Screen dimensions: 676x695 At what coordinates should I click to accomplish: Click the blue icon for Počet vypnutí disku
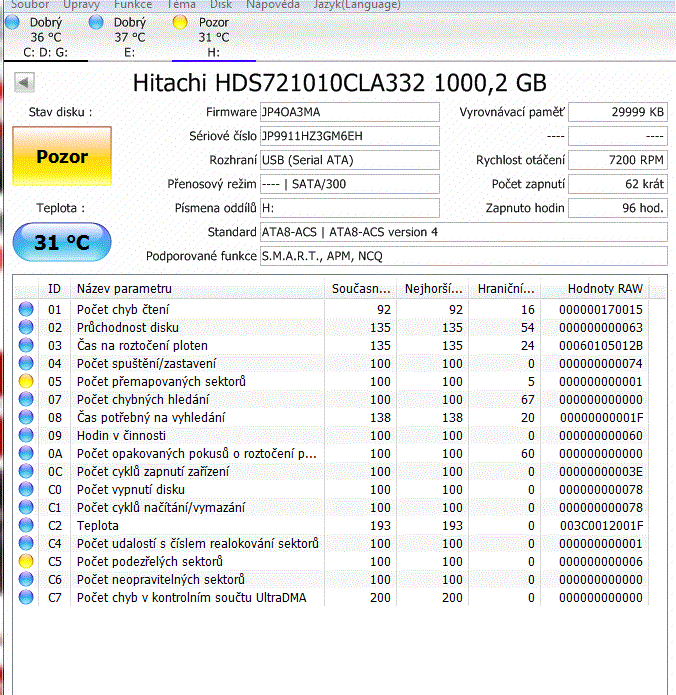(x=26, y=489)
